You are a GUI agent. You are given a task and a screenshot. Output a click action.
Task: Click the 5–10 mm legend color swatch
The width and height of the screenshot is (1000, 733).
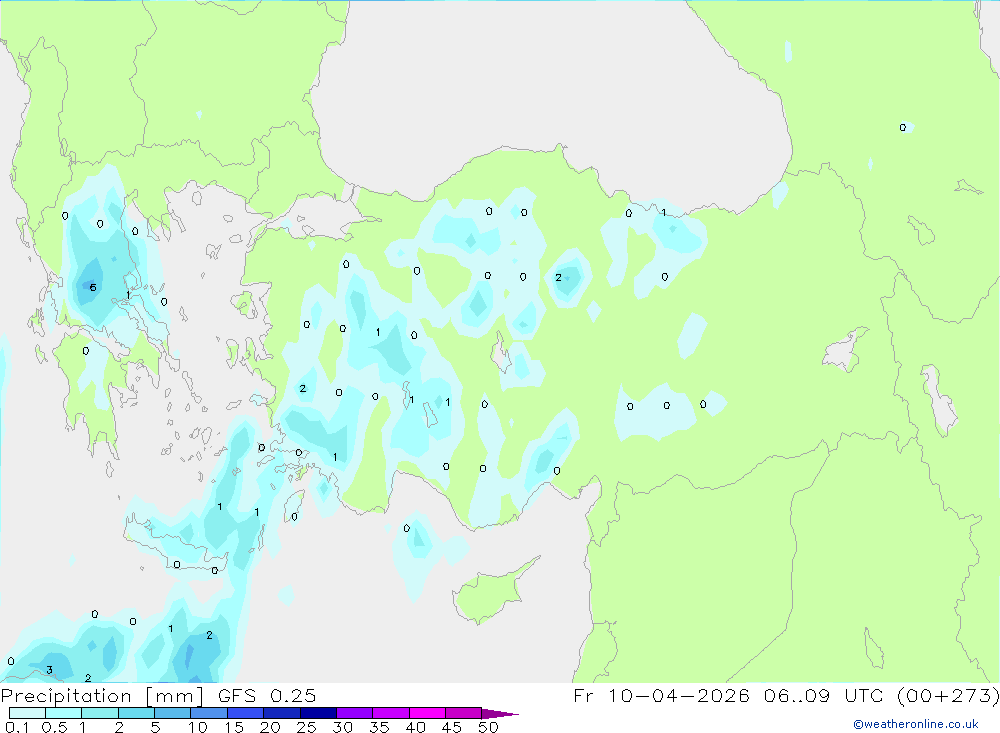[173, 713]
